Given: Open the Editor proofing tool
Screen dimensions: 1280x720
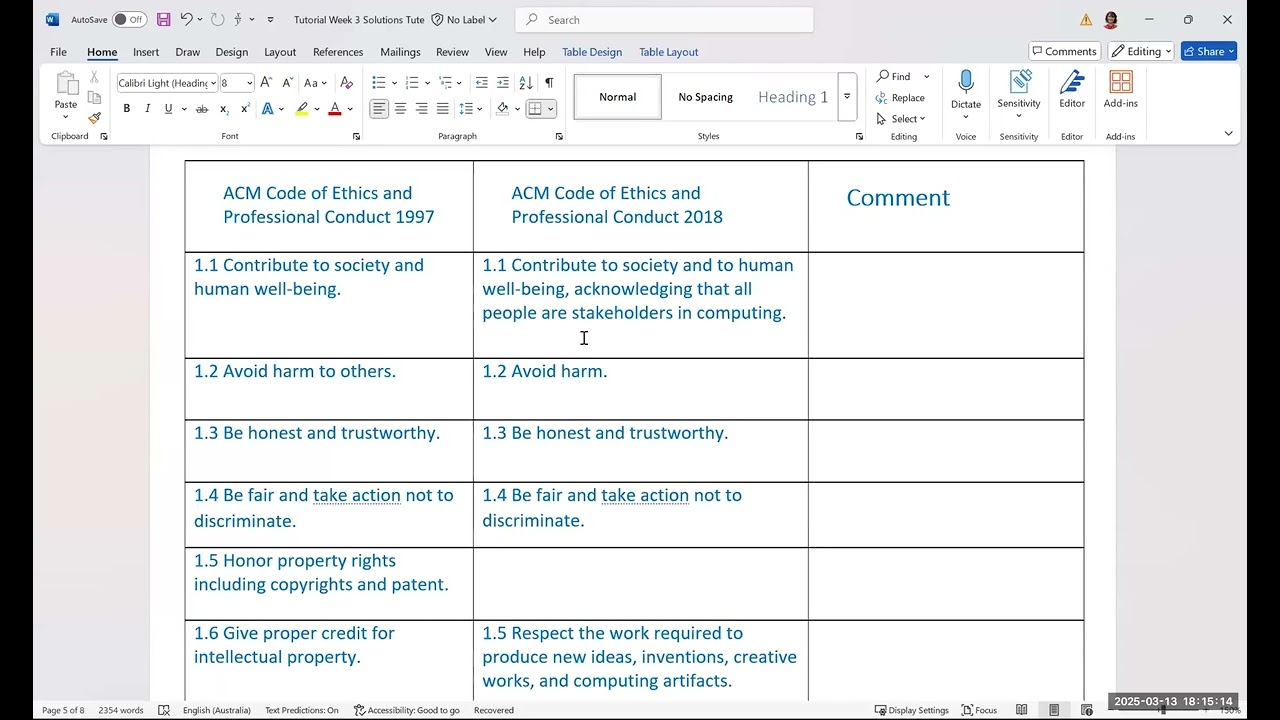Looking at the screenshot, I should pyautogui.click(x=1072, y=90).
